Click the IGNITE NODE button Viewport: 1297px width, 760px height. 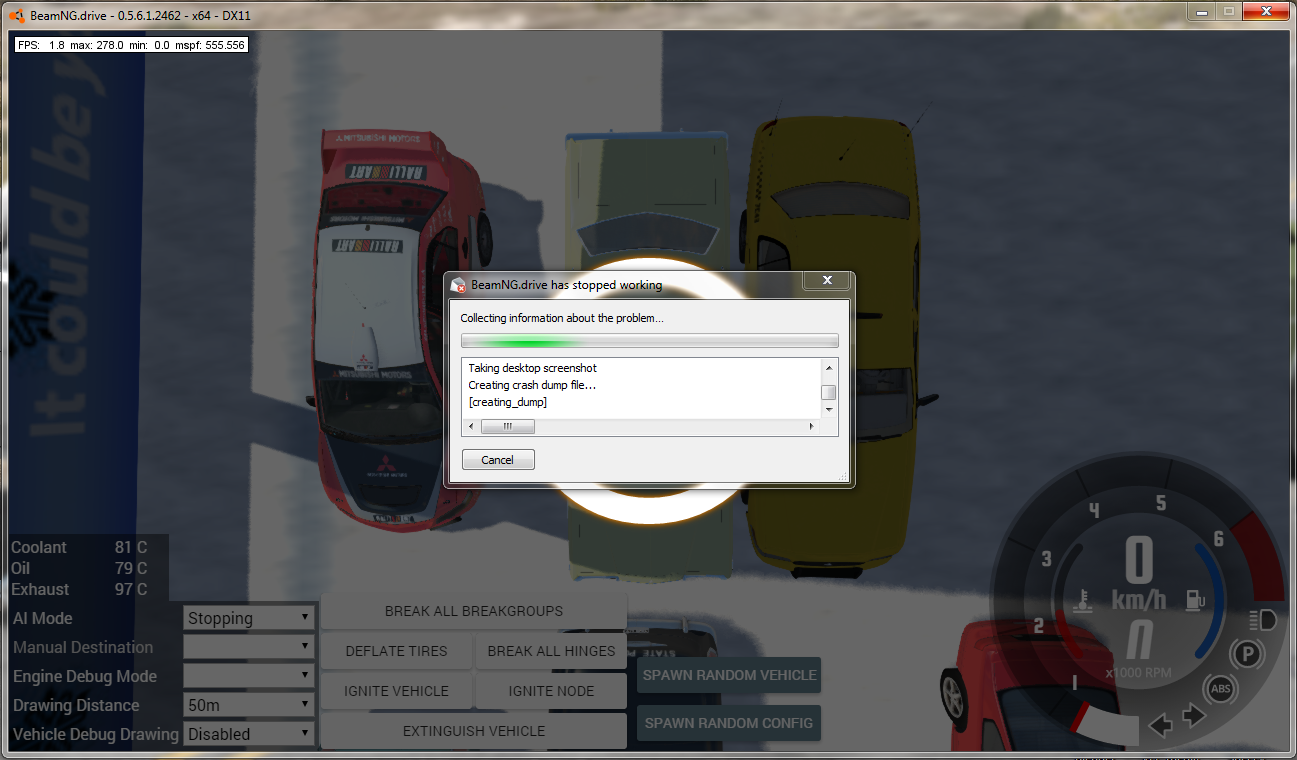coord(552,691)
